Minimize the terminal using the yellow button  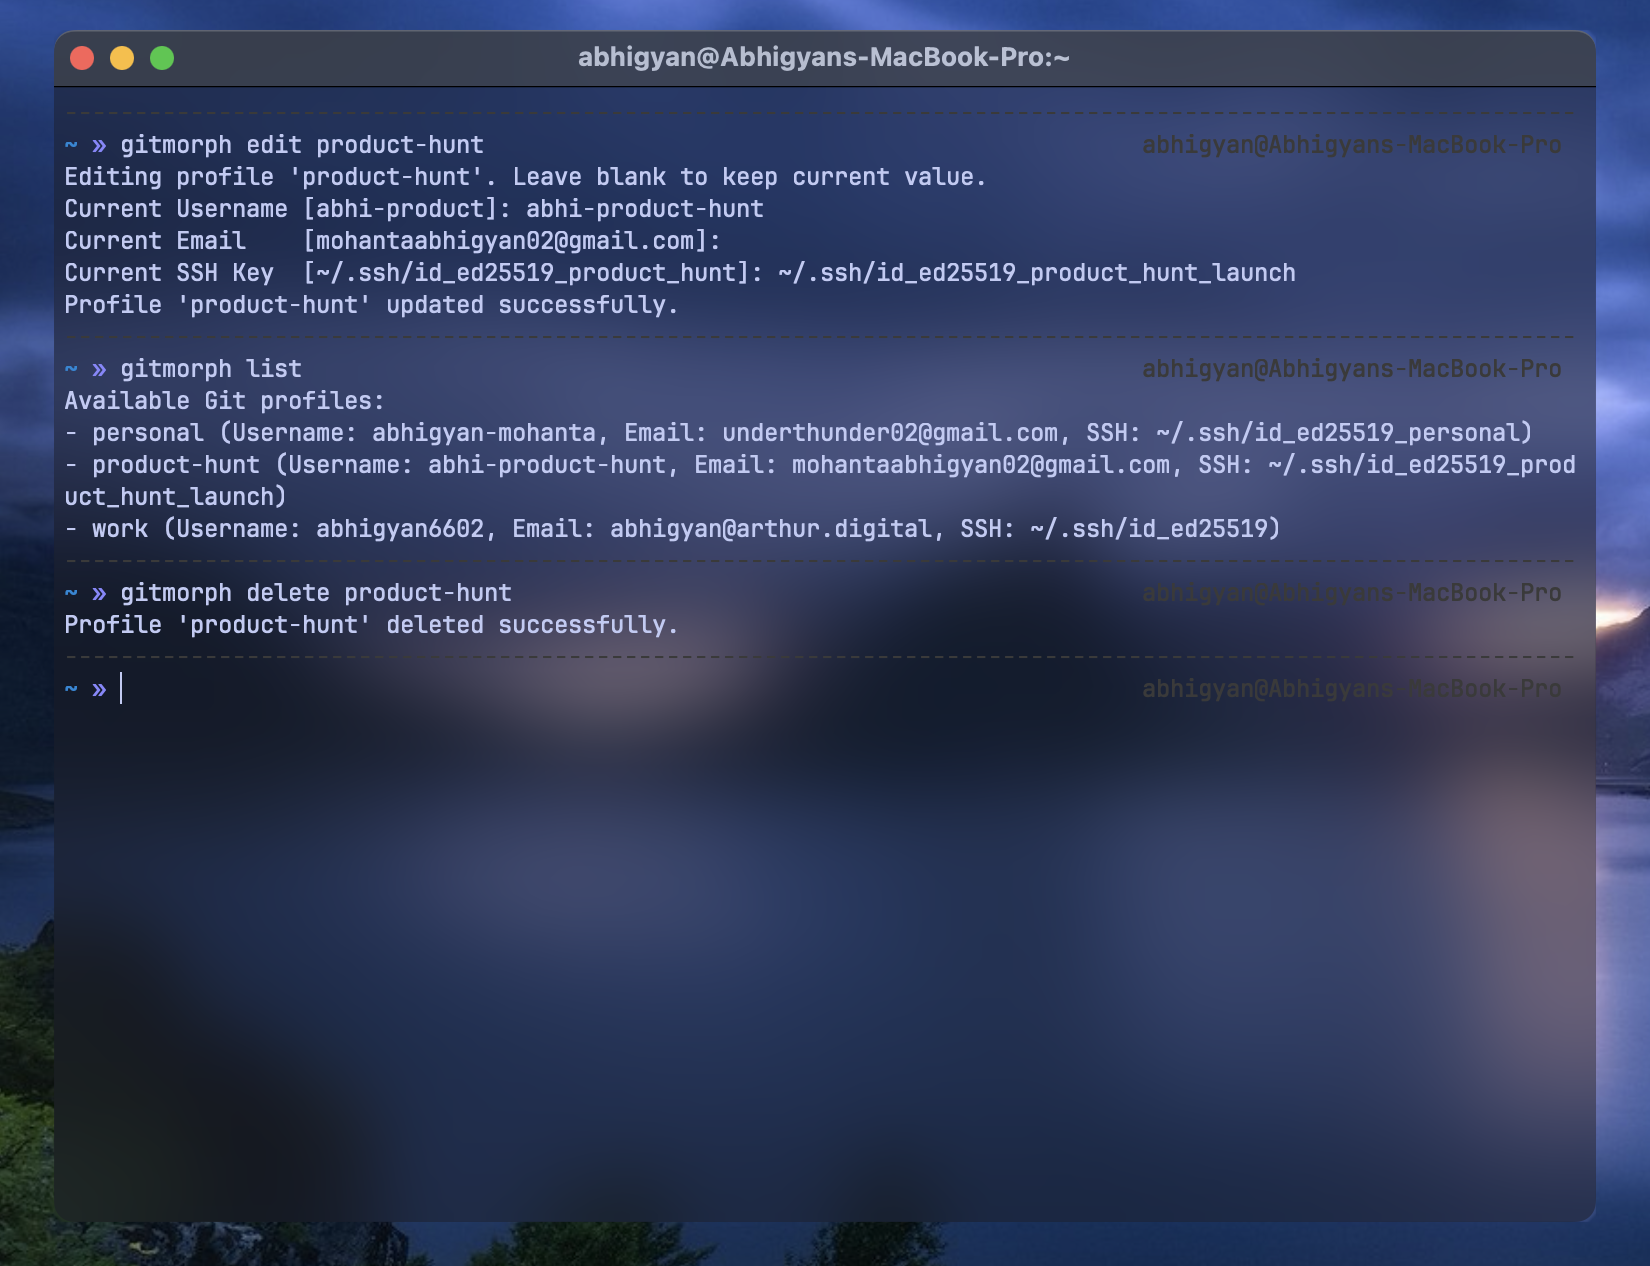click(122, 58)
